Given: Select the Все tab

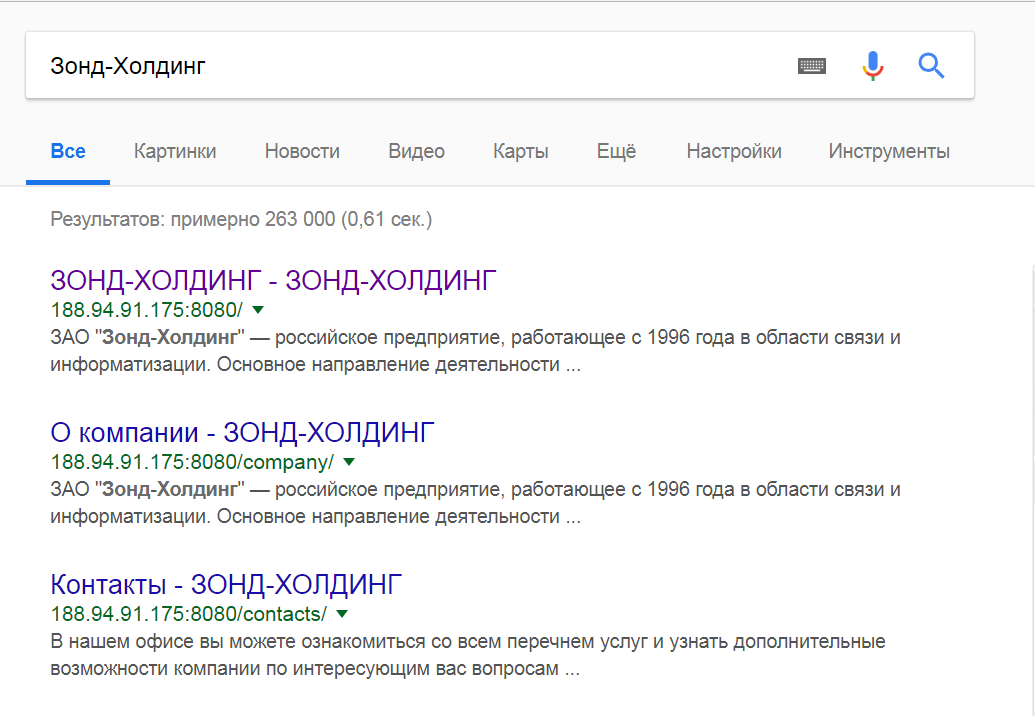Looking at the screenshot, I should (x=68, y=151).
